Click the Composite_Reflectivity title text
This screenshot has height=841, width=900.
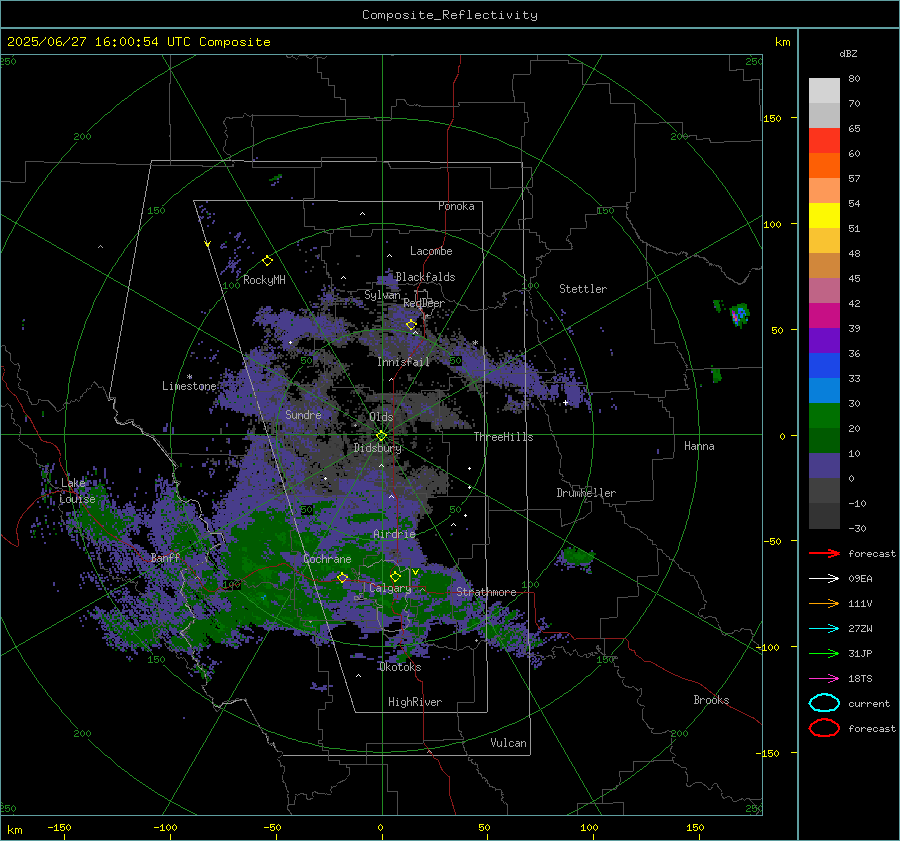click(450, 15)
